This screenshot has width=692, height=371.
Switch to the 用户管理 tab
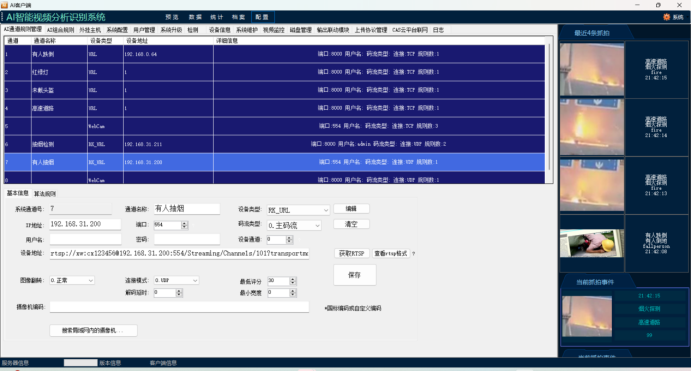(144, 30)
